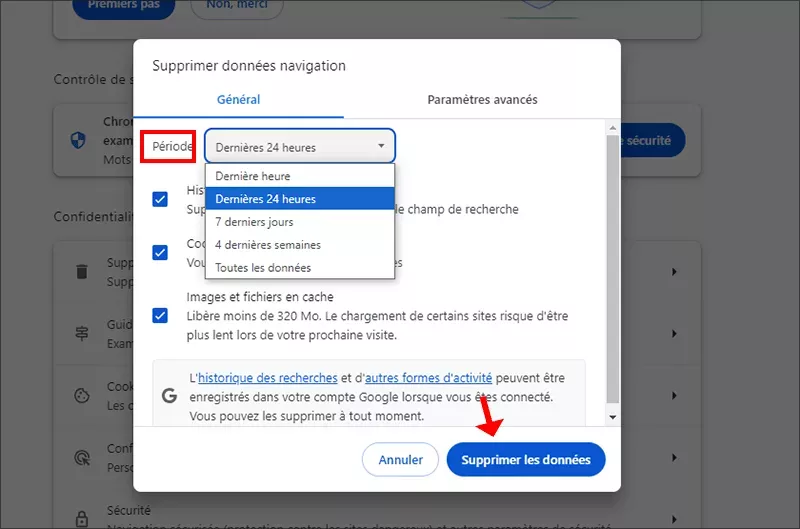The image size is (800, 529).
Task: Click the trash icon in settings list
Action: click(x=82, y=271)
